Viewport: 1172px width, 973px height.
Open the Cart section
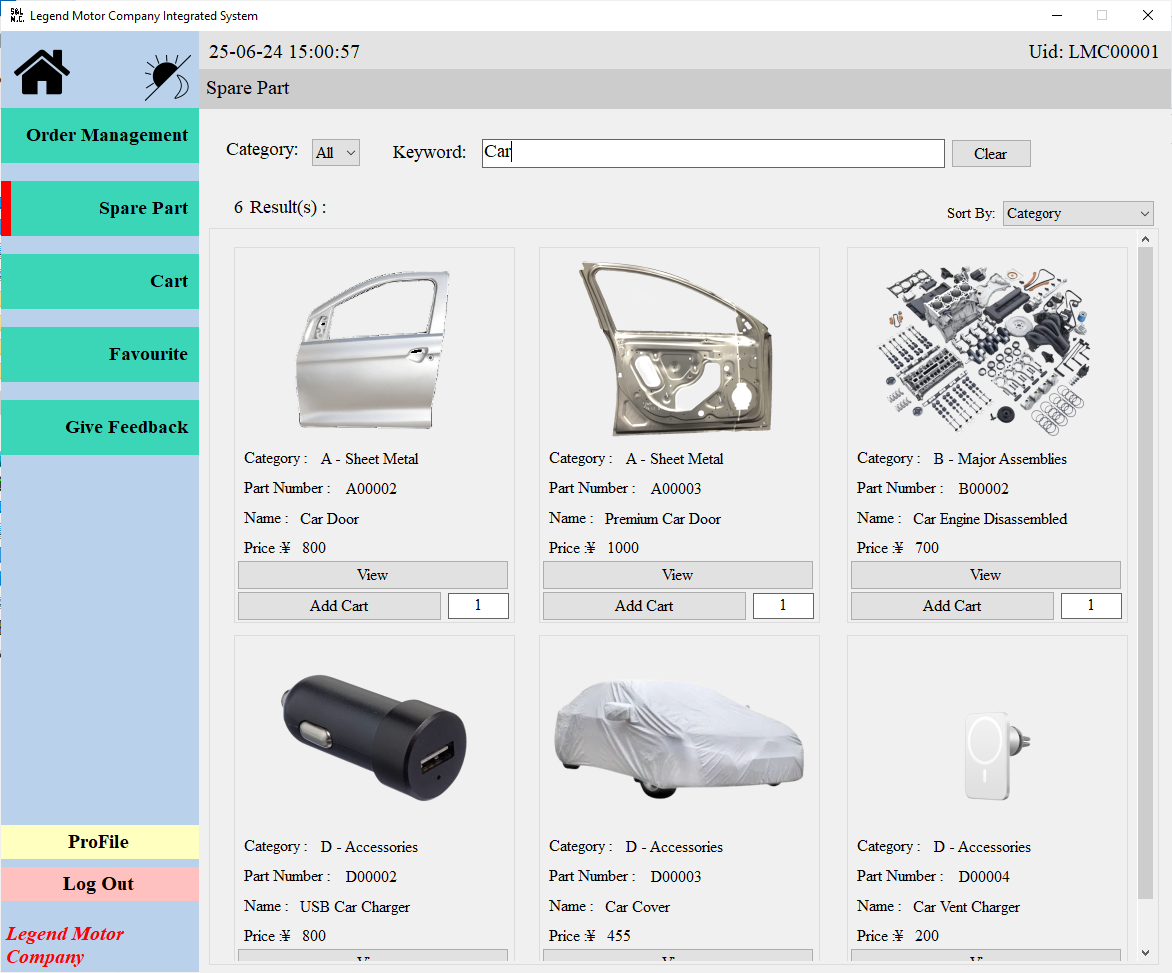click(x=99, y=281)
